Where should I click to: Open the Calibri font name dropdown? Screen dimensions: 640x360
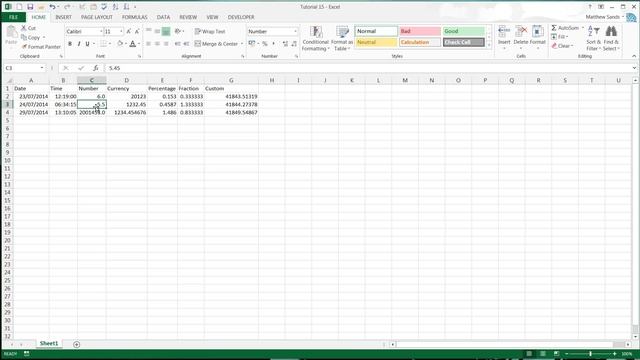click(101, 31)
